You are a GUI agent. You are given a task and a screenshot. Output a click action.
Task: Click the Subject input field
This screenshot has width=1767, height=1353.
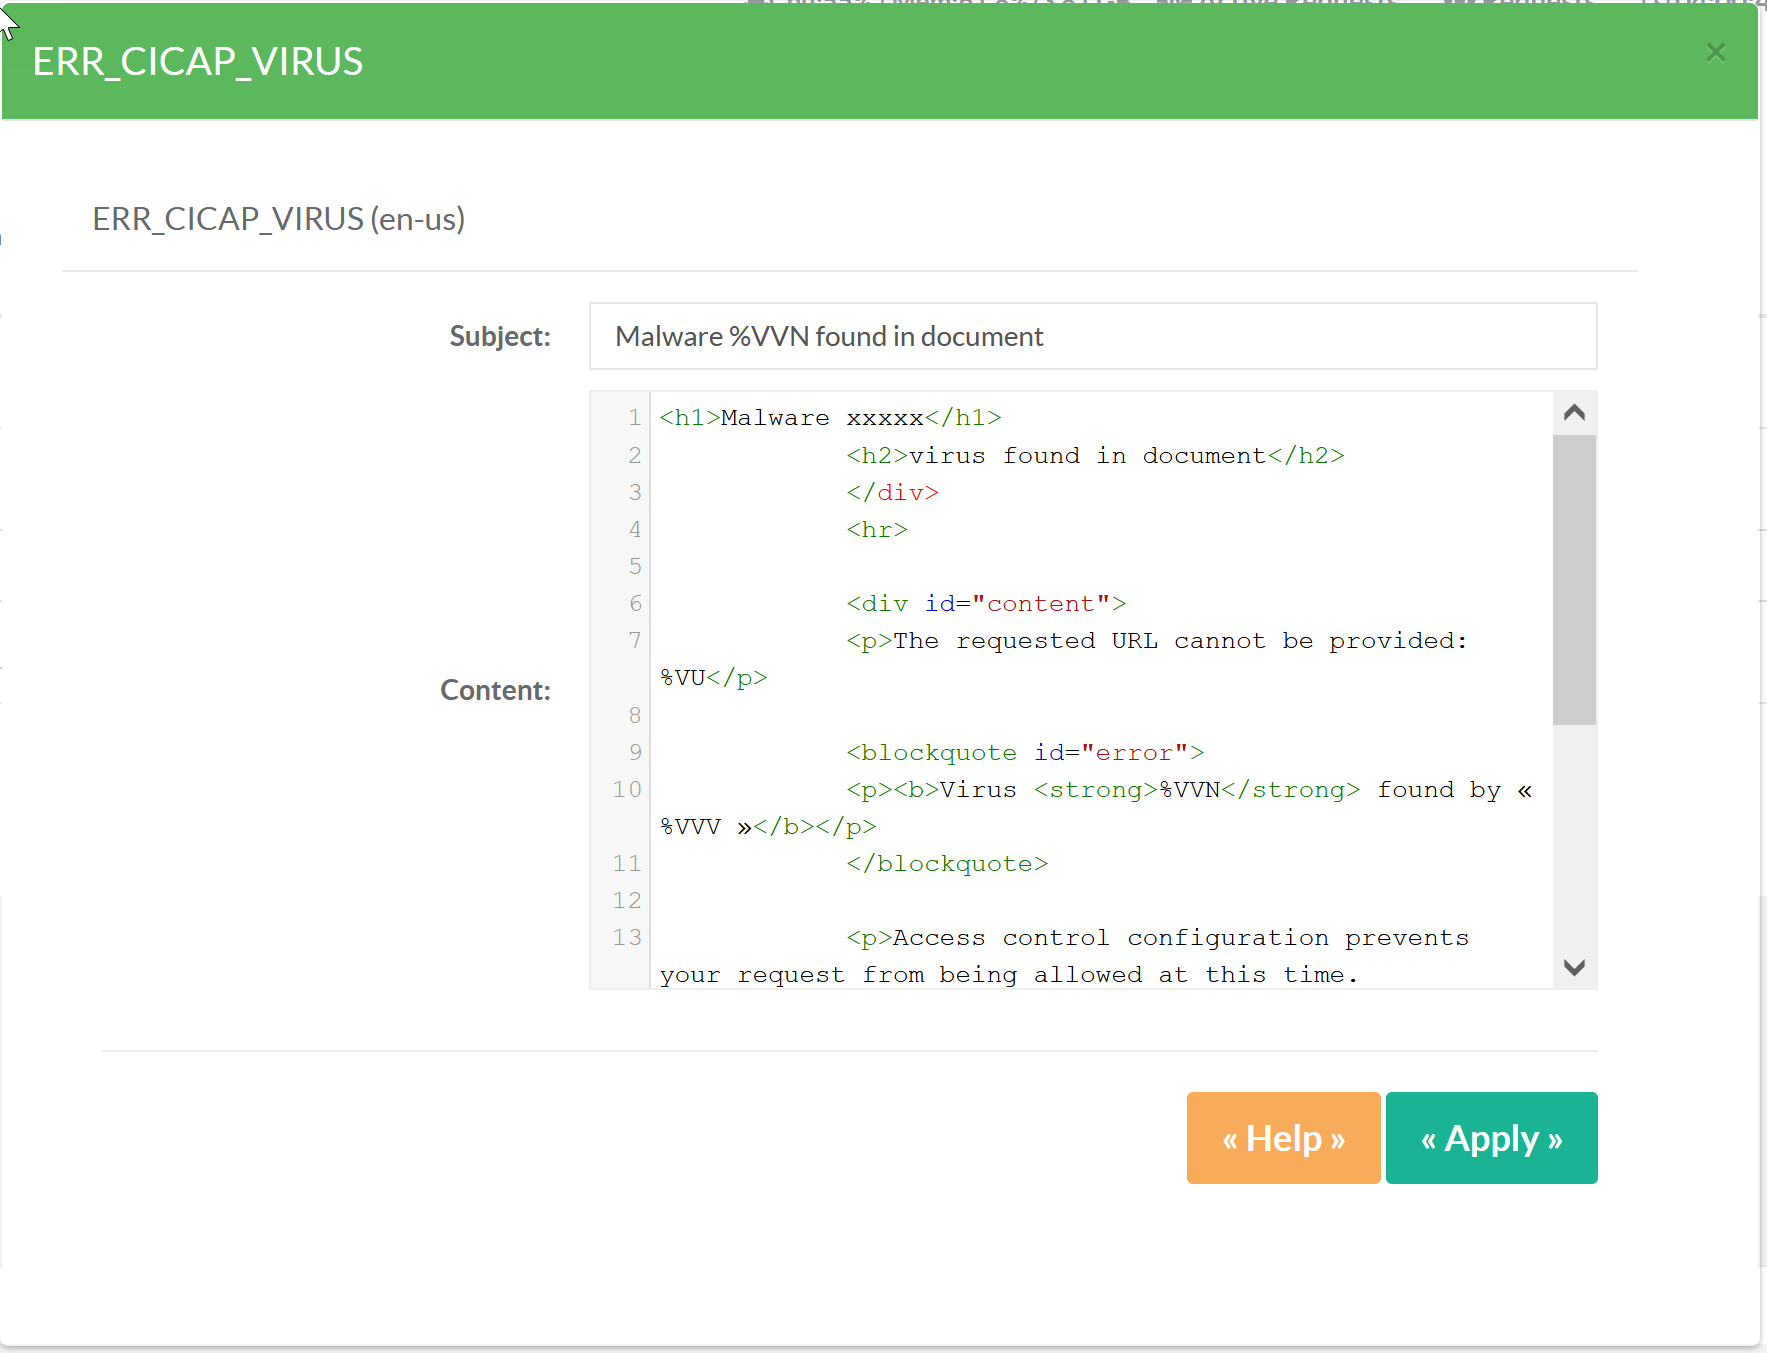(x=1092, y=337)
